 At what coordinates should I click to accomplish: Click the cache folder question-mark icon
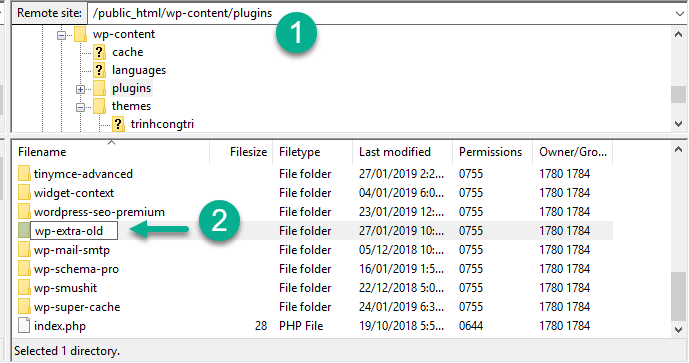[x=99, y=52]
